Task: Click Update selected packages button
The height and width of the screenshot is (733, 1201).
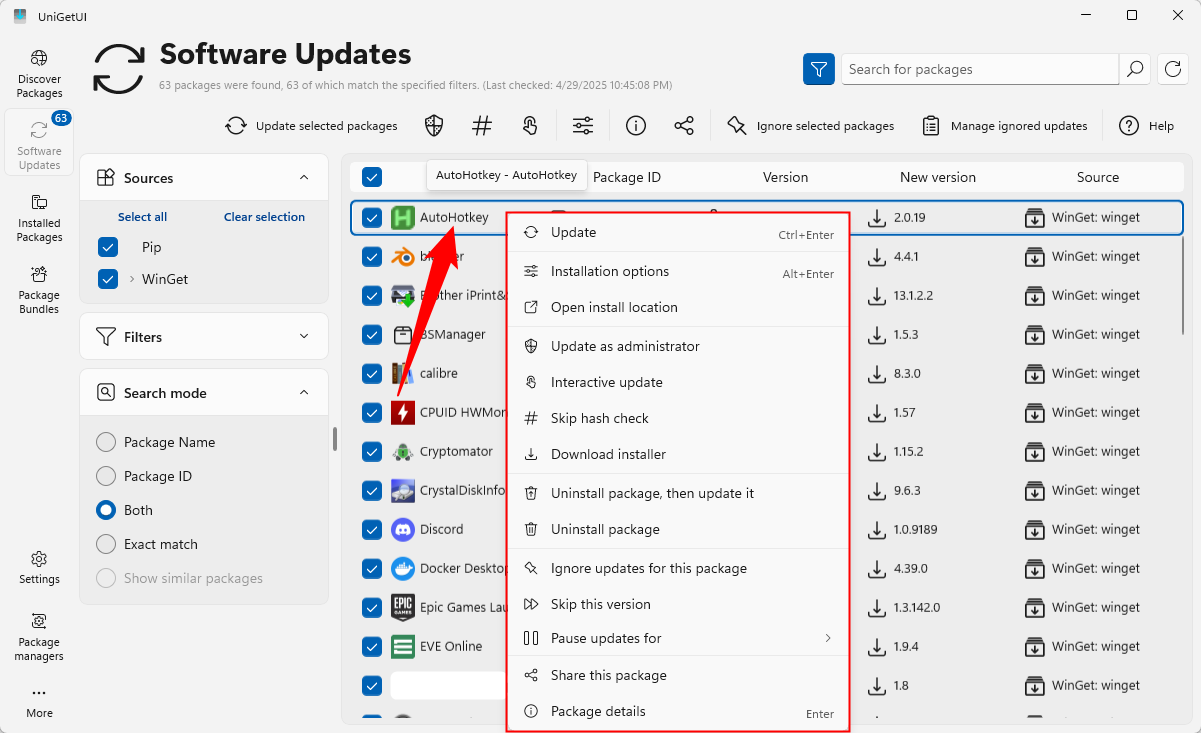Action: (311, 126)
